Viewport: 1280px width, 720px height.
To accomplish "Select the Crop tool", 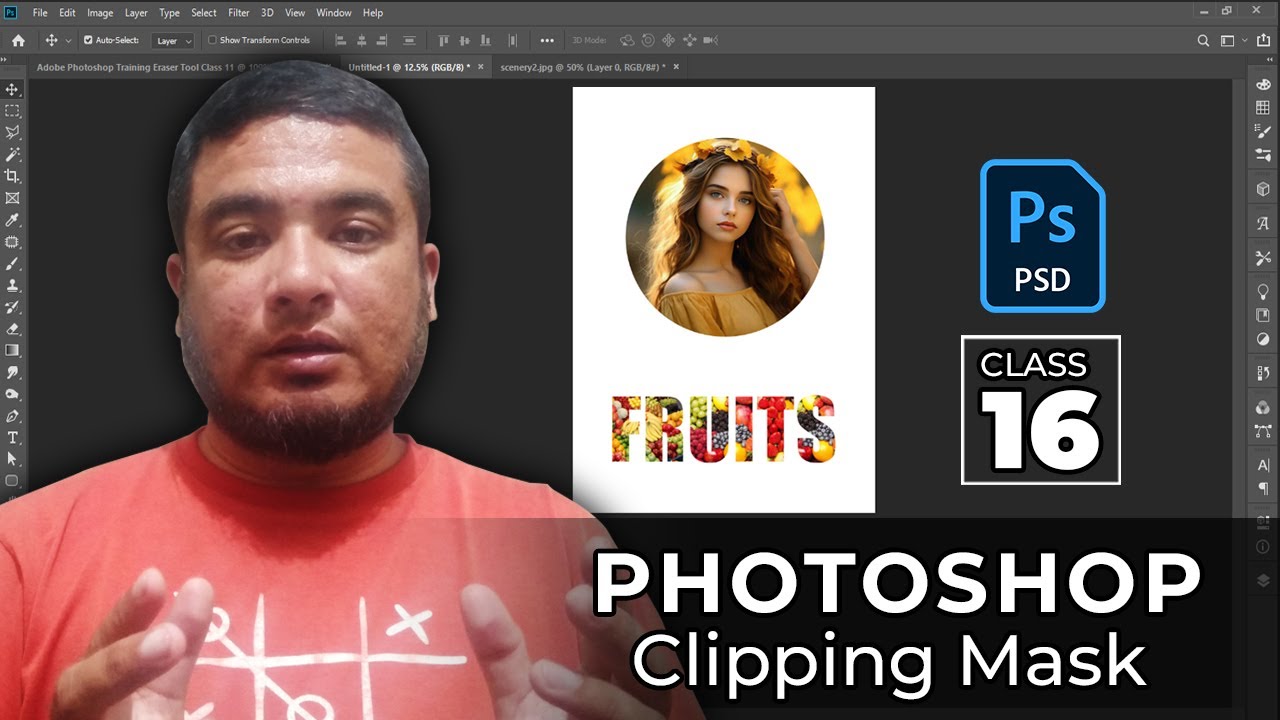I will (13, 176).
